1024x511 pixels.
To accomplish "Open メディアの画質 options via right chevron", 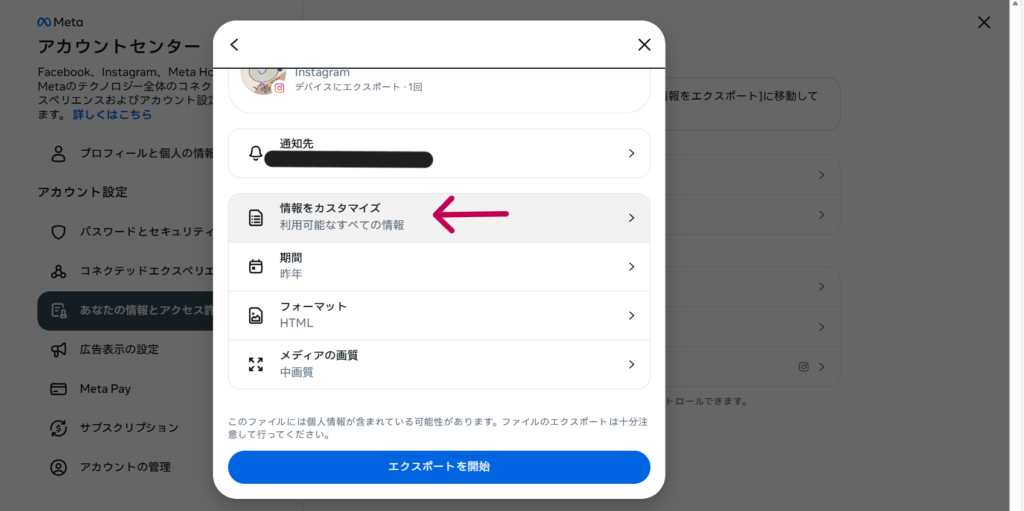I will click(x=631, y=364).
